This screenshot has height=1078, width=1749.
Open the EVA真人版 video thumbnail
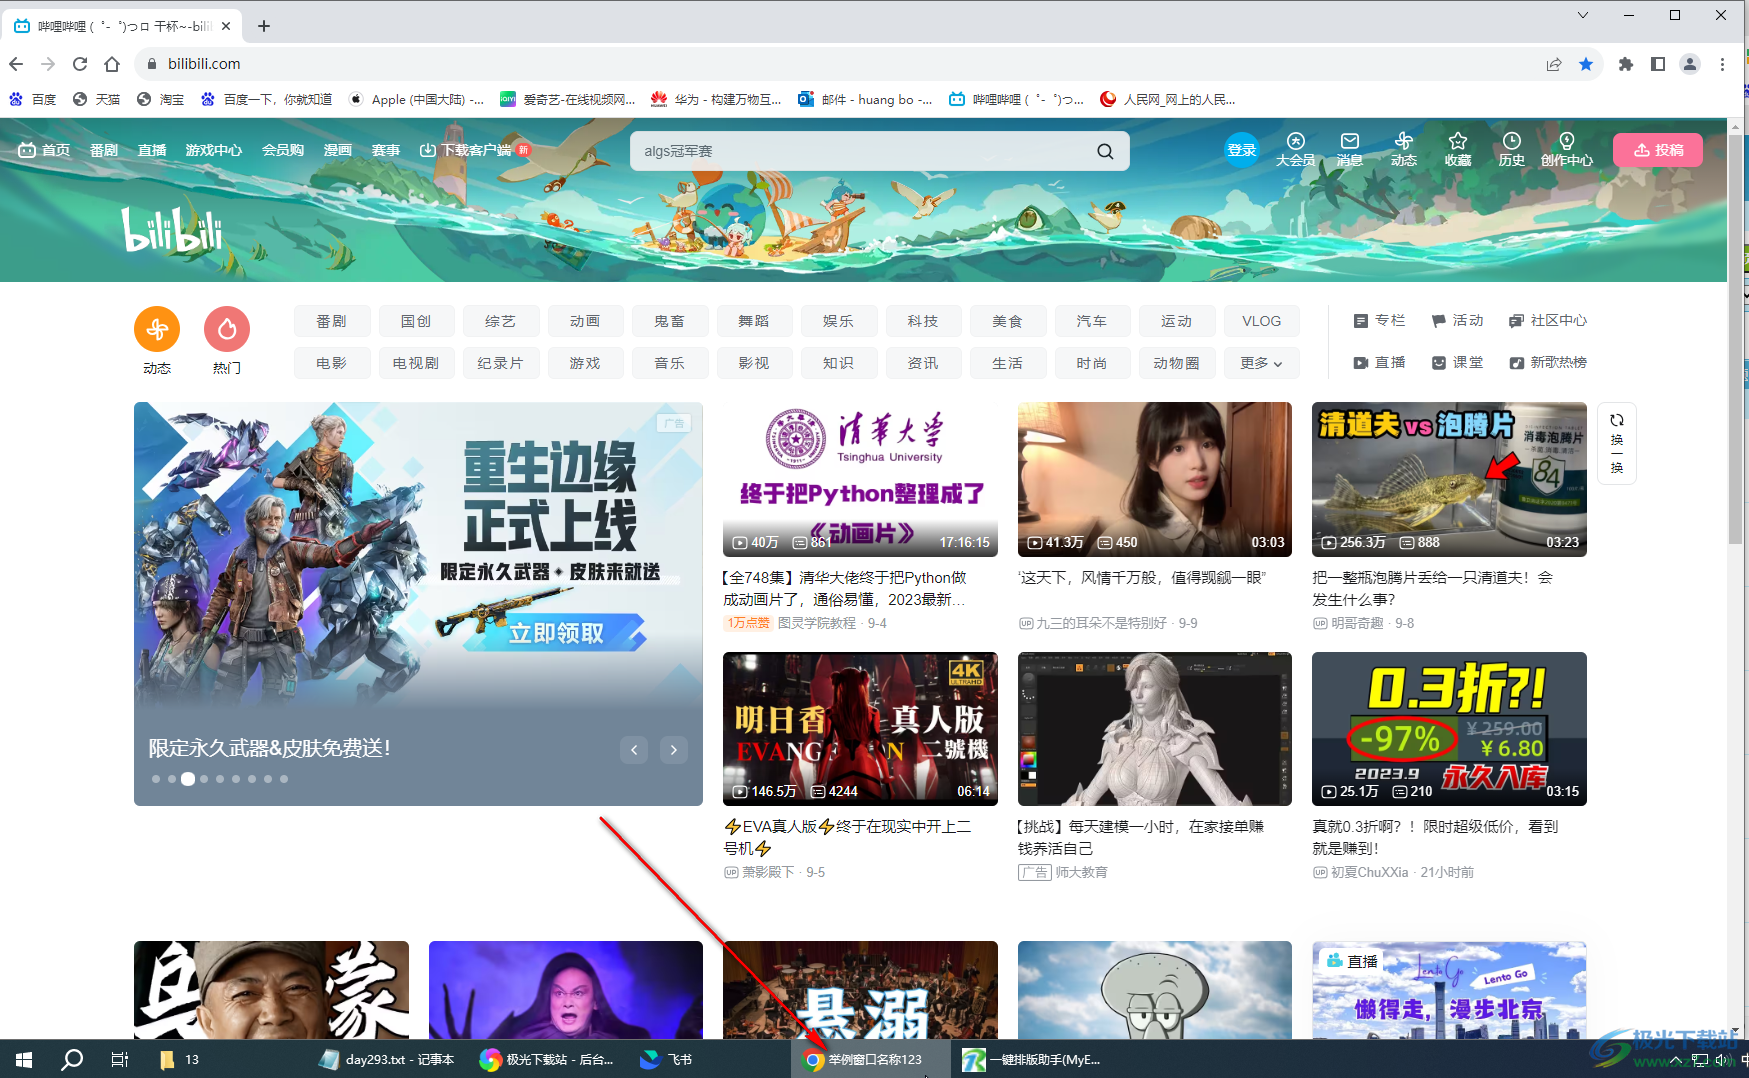coord(860,729)
